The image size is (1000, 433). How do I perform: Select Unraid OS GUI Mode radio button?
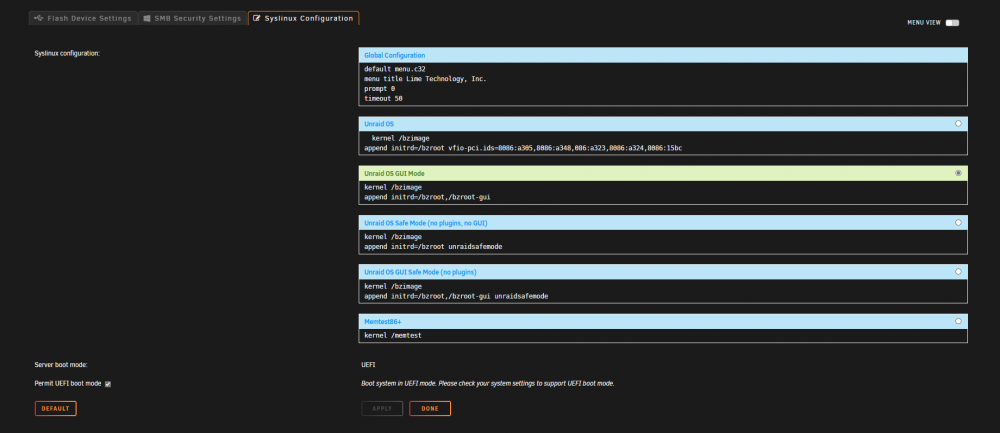[958, 173]
